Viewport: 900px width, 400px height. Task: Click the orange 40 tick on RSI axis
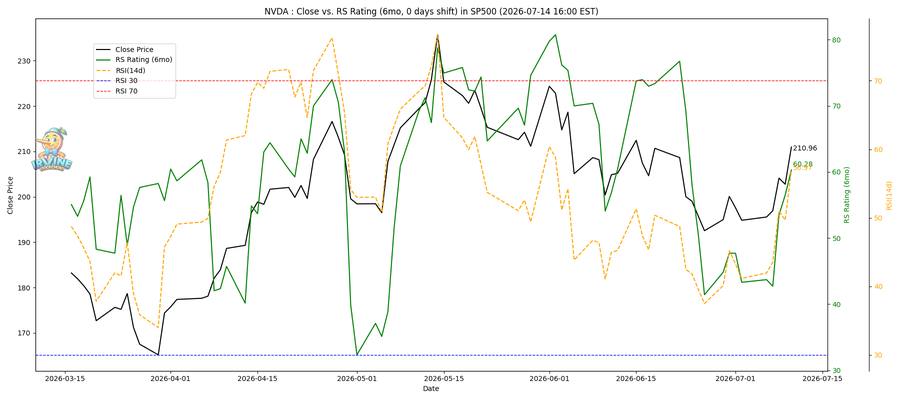pyautogui.click(x=878, y=287)
